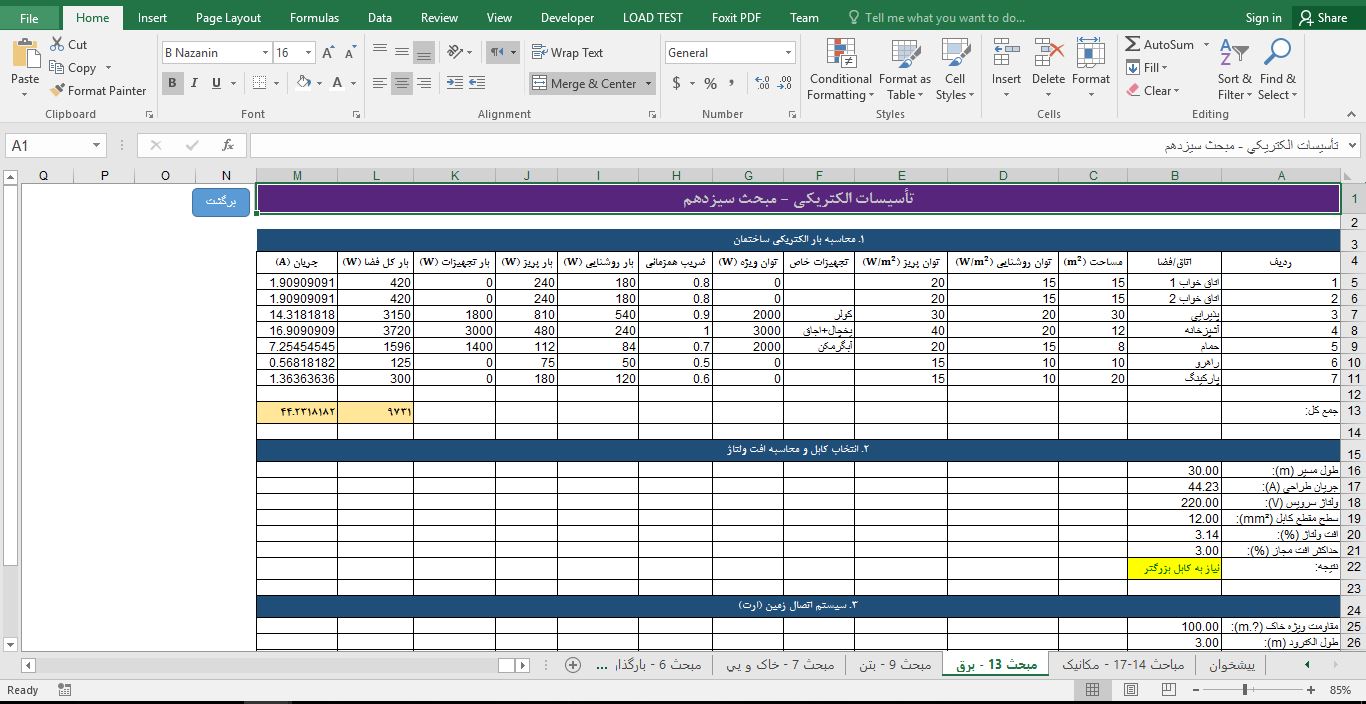Viewport: 1366px width, 704px height.
Task: Click the Tell me what you want field
Action: (944, 17)
